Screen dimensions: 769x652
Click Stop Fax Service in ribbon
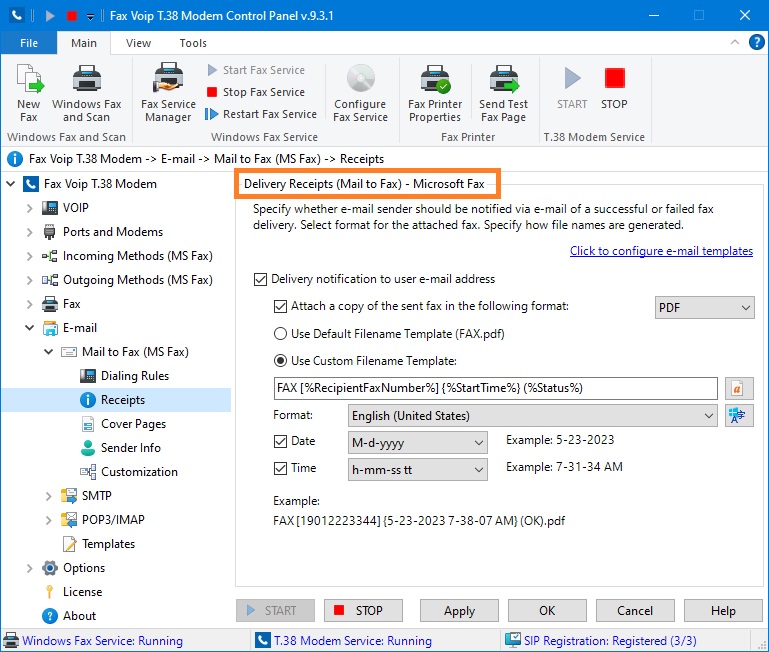(x=256, y=92)
